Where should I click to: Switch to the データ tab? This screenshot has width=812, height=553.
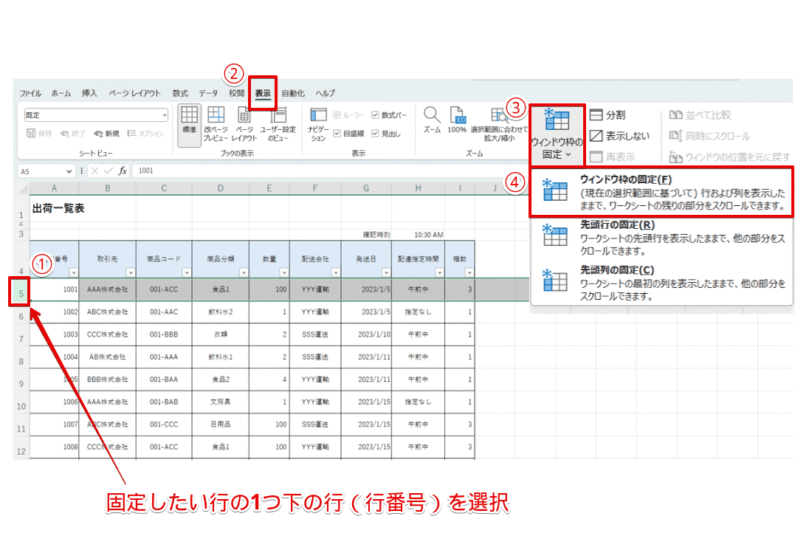tap(208, 93)
